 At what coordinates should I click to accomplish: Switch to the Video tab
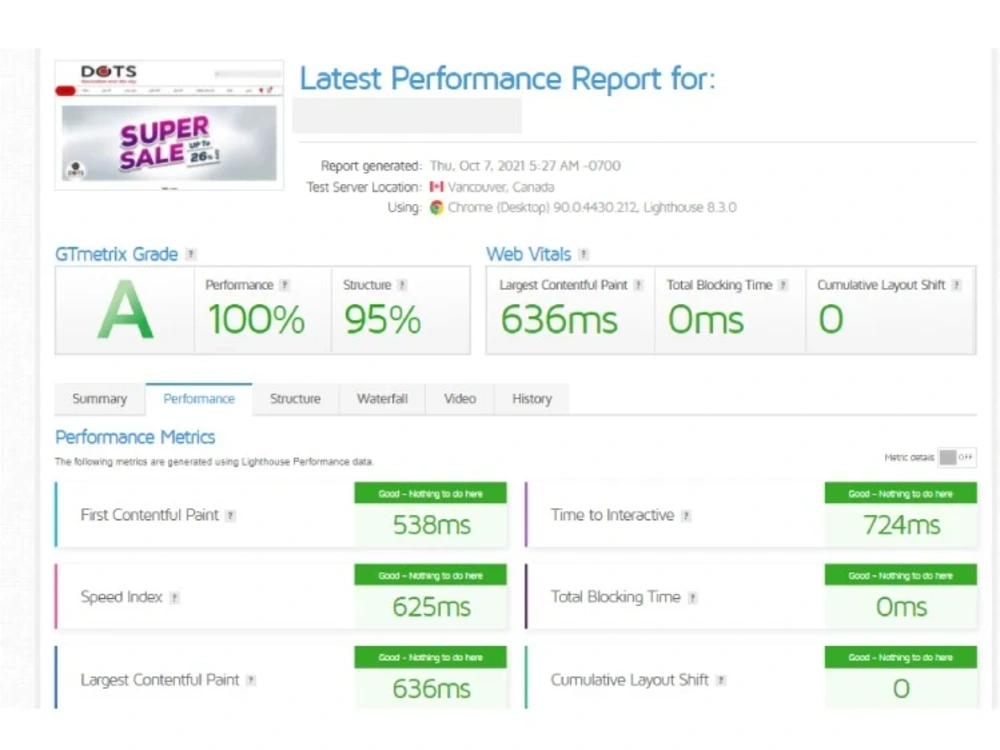coord(460,399)
